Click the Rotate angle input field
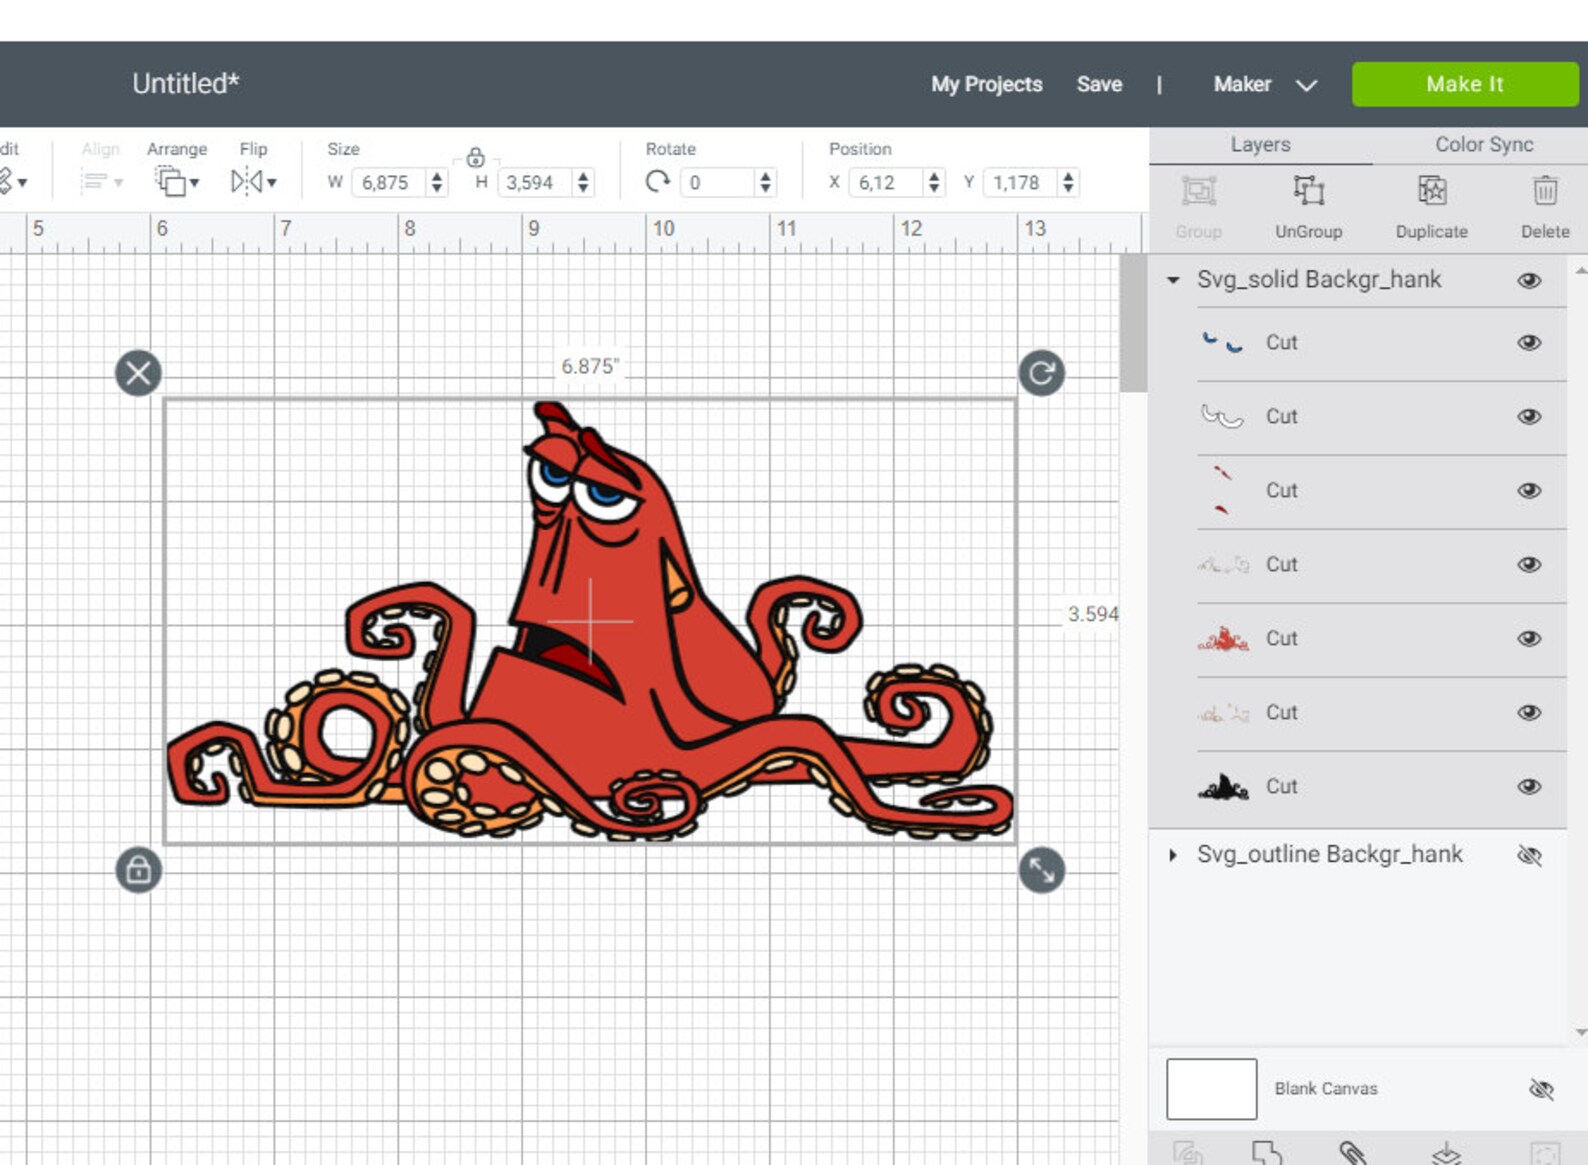The image size is (1588, 1165). pos(718,182)
